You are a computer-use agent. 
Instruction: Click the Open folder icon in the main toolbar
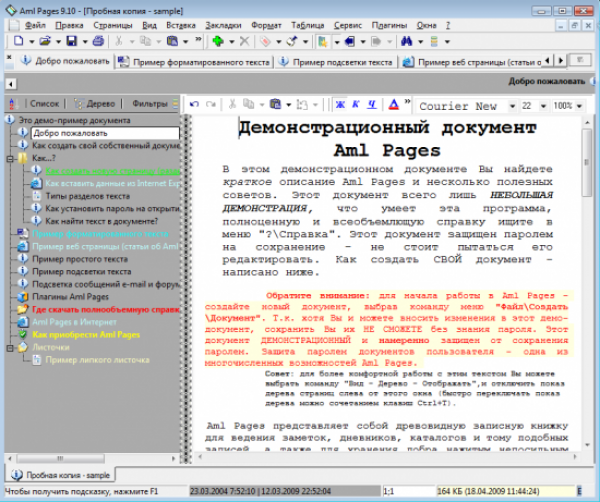46,41
